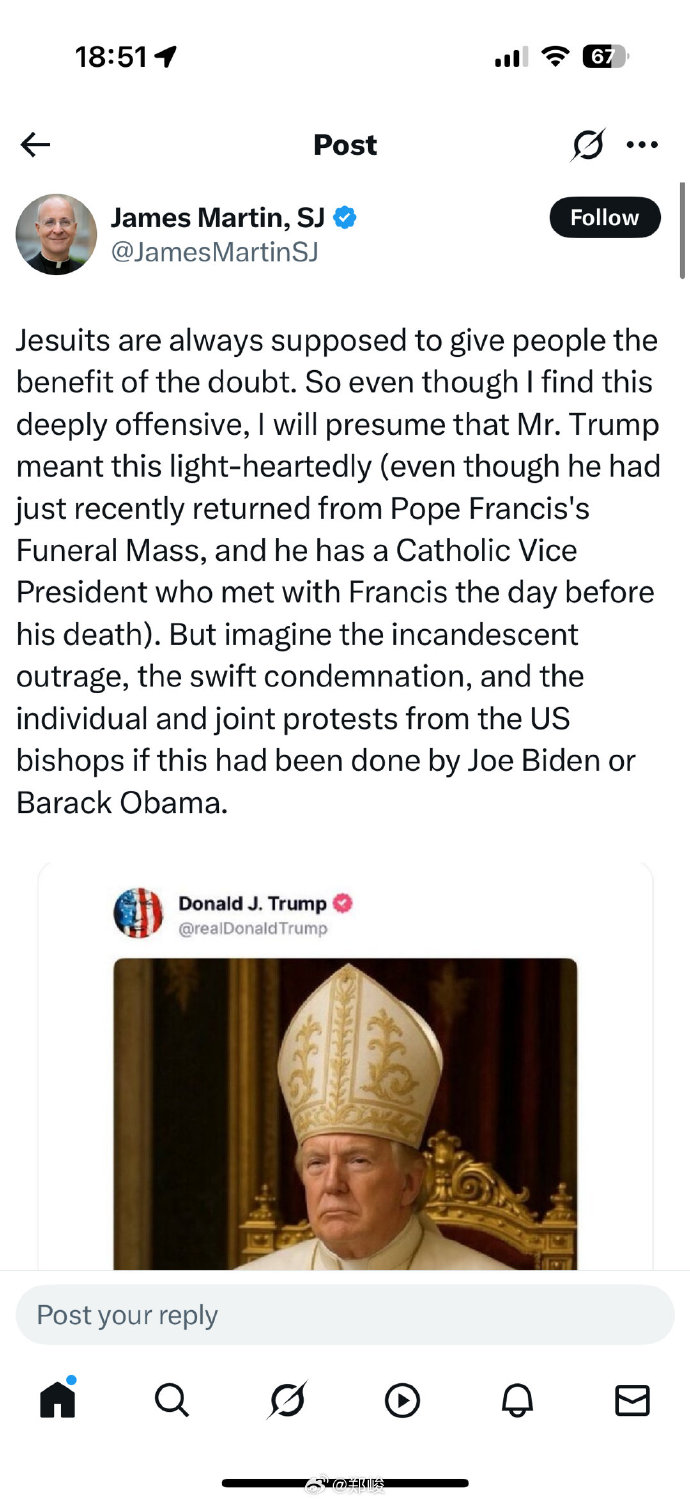Open Notifications bell tab
690x1501 pixels.
tap(517, 1400)
